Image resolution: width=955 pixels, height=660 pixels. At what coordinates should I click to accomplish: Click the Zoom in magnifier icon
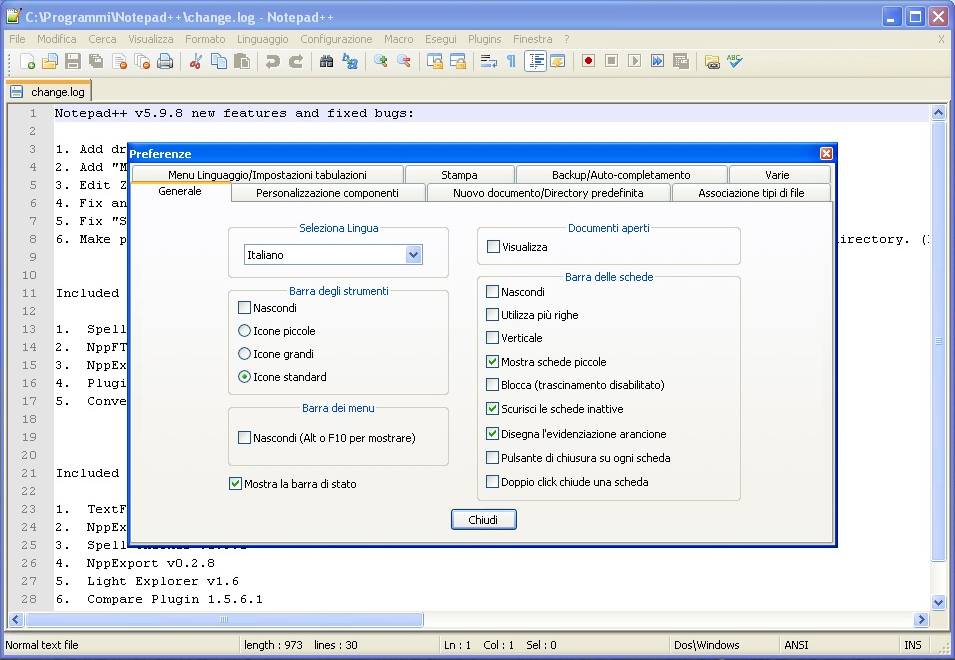381,62
